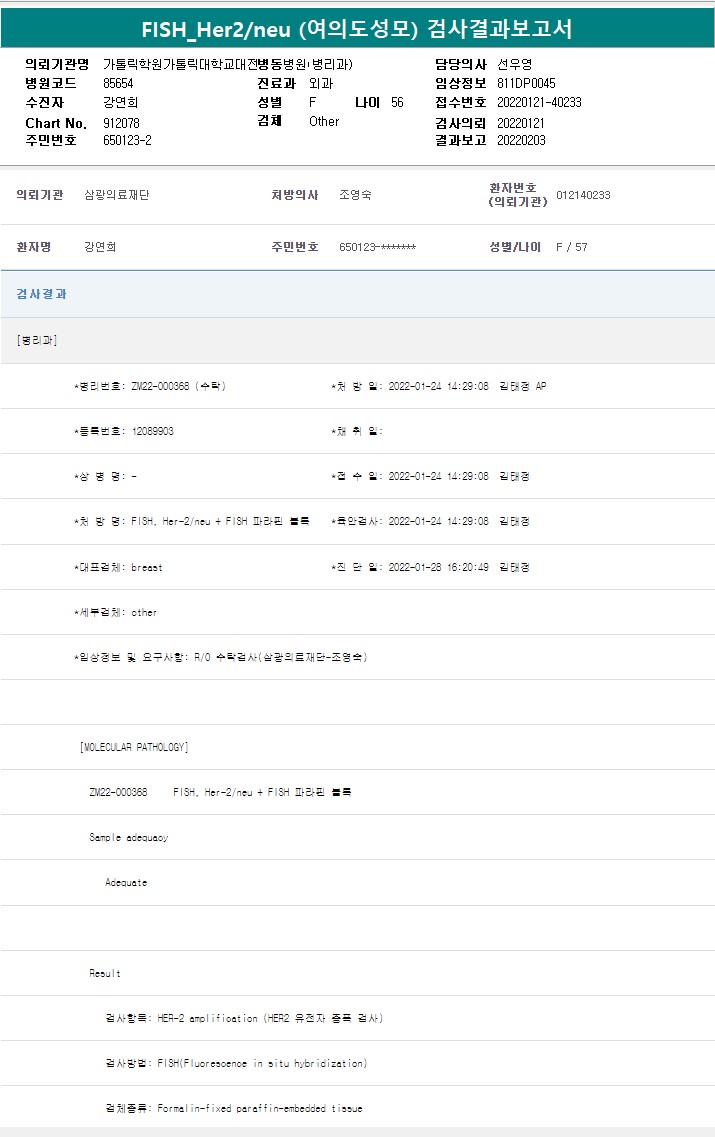The width and height of the screenshot is (715, 1137).
Task: Select the attending doctor name 선우영
Action: (515, 64)
